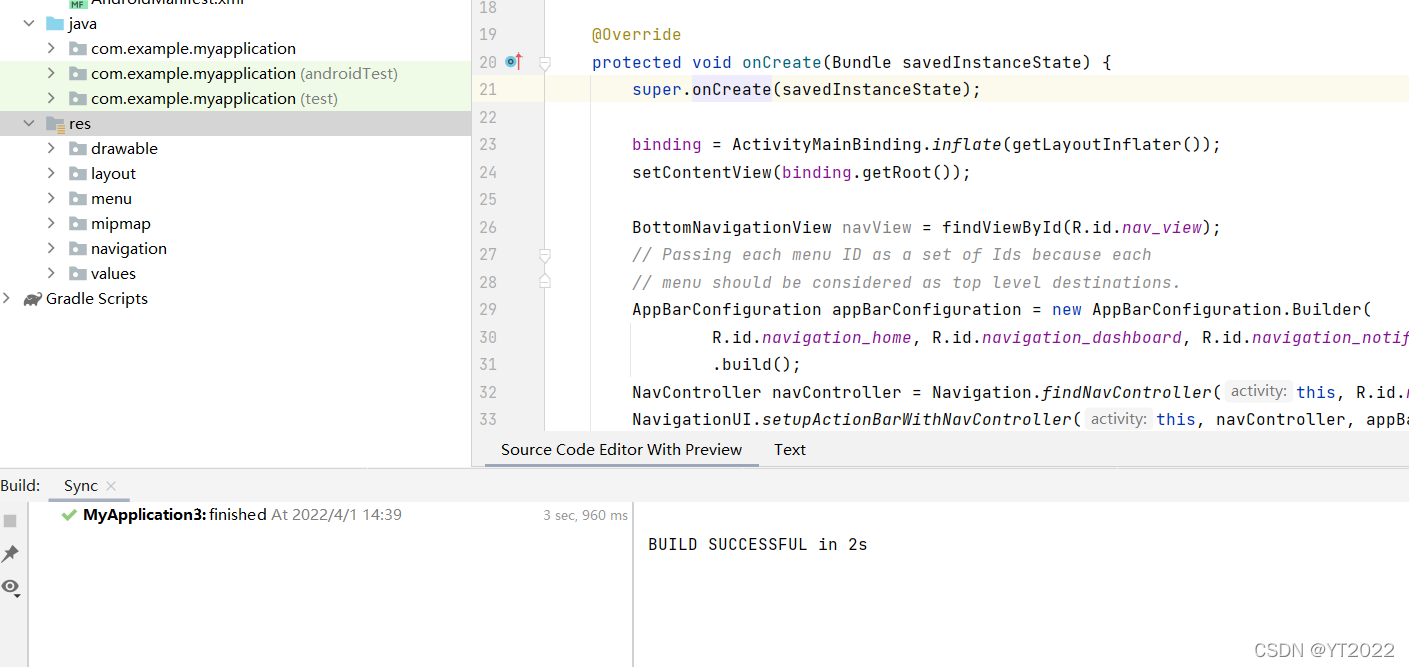
Task: Expand the drawable folder chevron
Action: pos(51,148)
